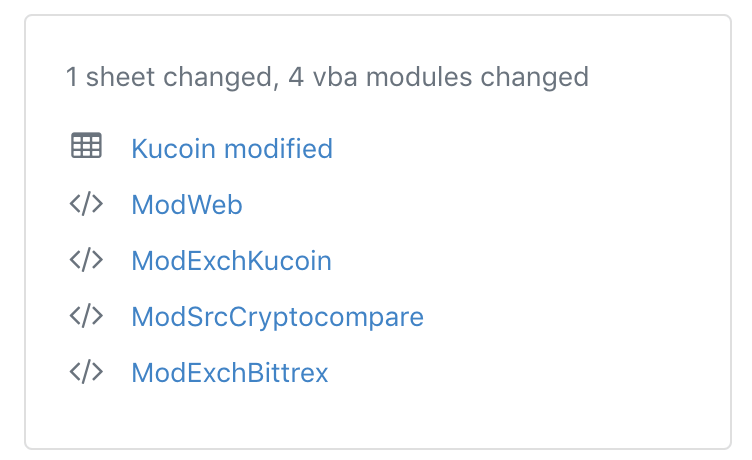This screenshot has width=752, height=460.
Task: View the ModExchKucoin module changes
Action: click(x=231, y=261)
